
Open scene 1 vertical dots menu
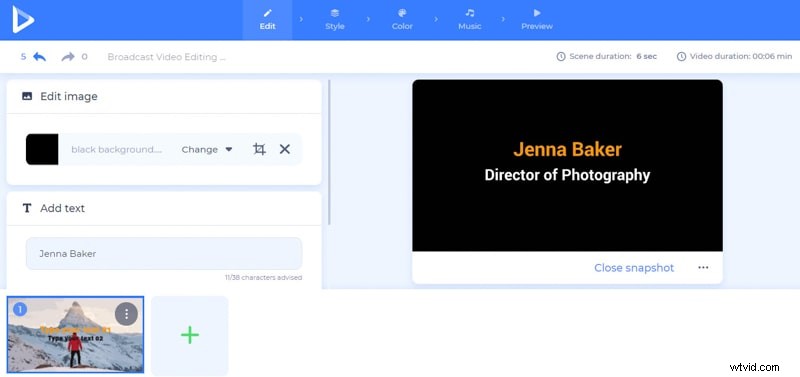127,314
